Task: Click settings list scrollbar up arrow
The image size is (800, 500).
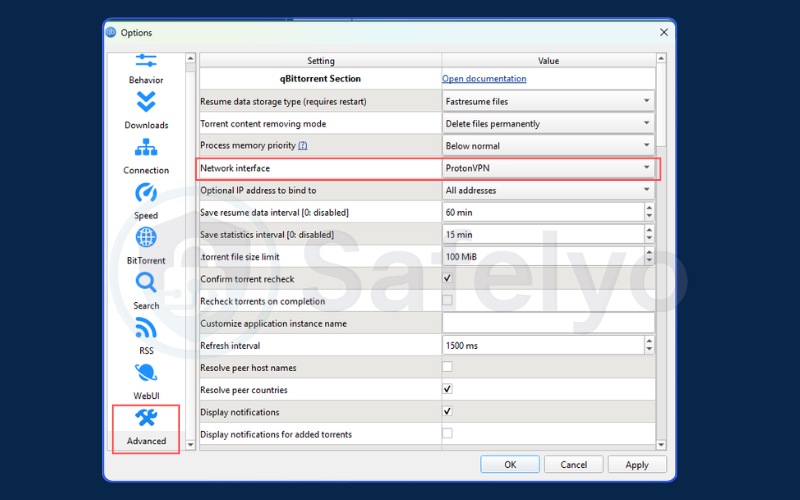Action: (x=661, y=58)
